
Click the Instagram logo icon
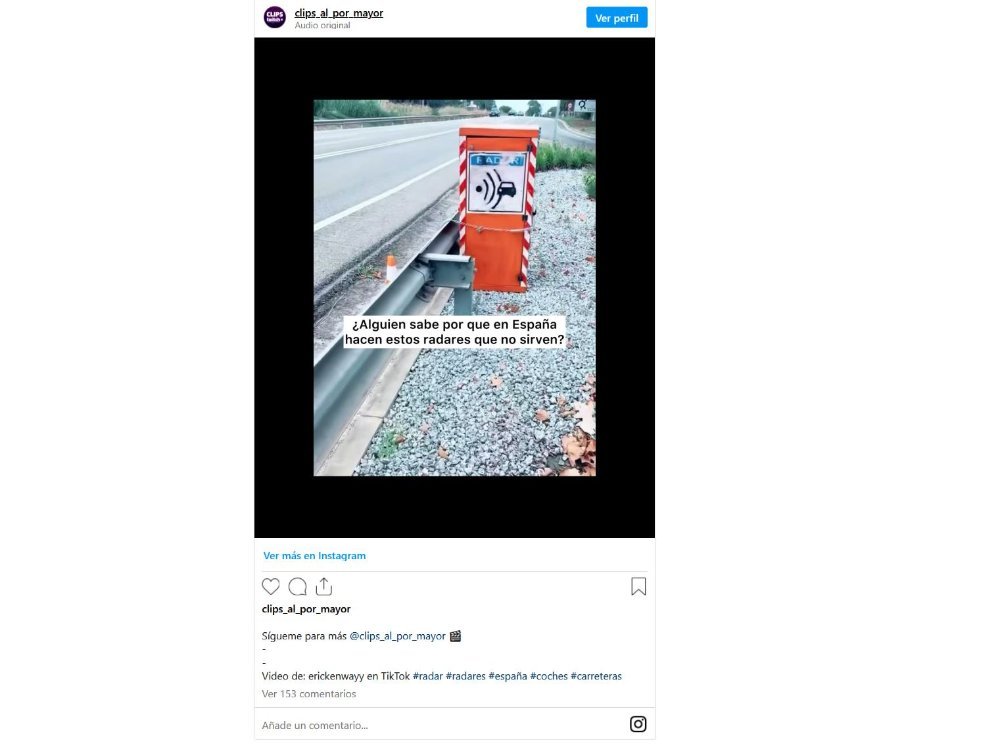[x=638, y=724]
